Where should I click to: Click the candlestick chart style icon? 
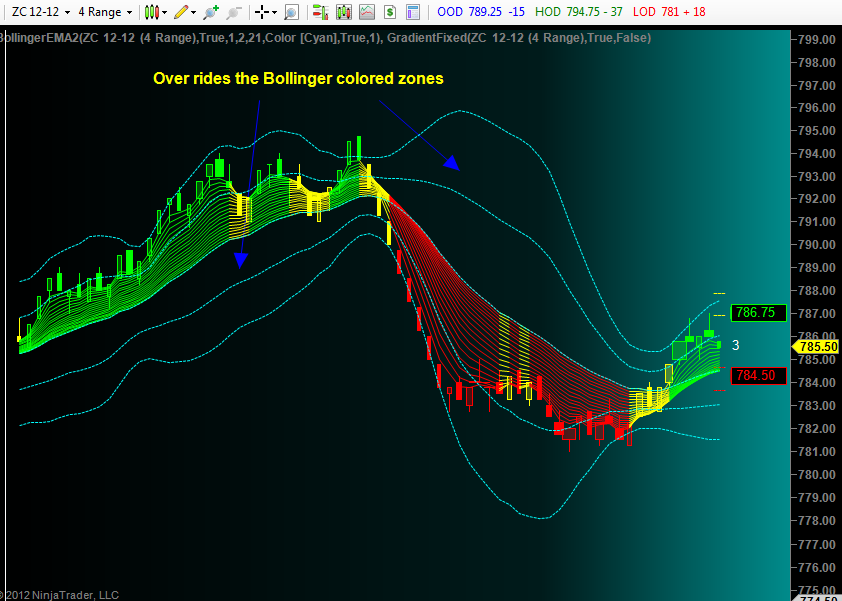click(x=152, y=12)
